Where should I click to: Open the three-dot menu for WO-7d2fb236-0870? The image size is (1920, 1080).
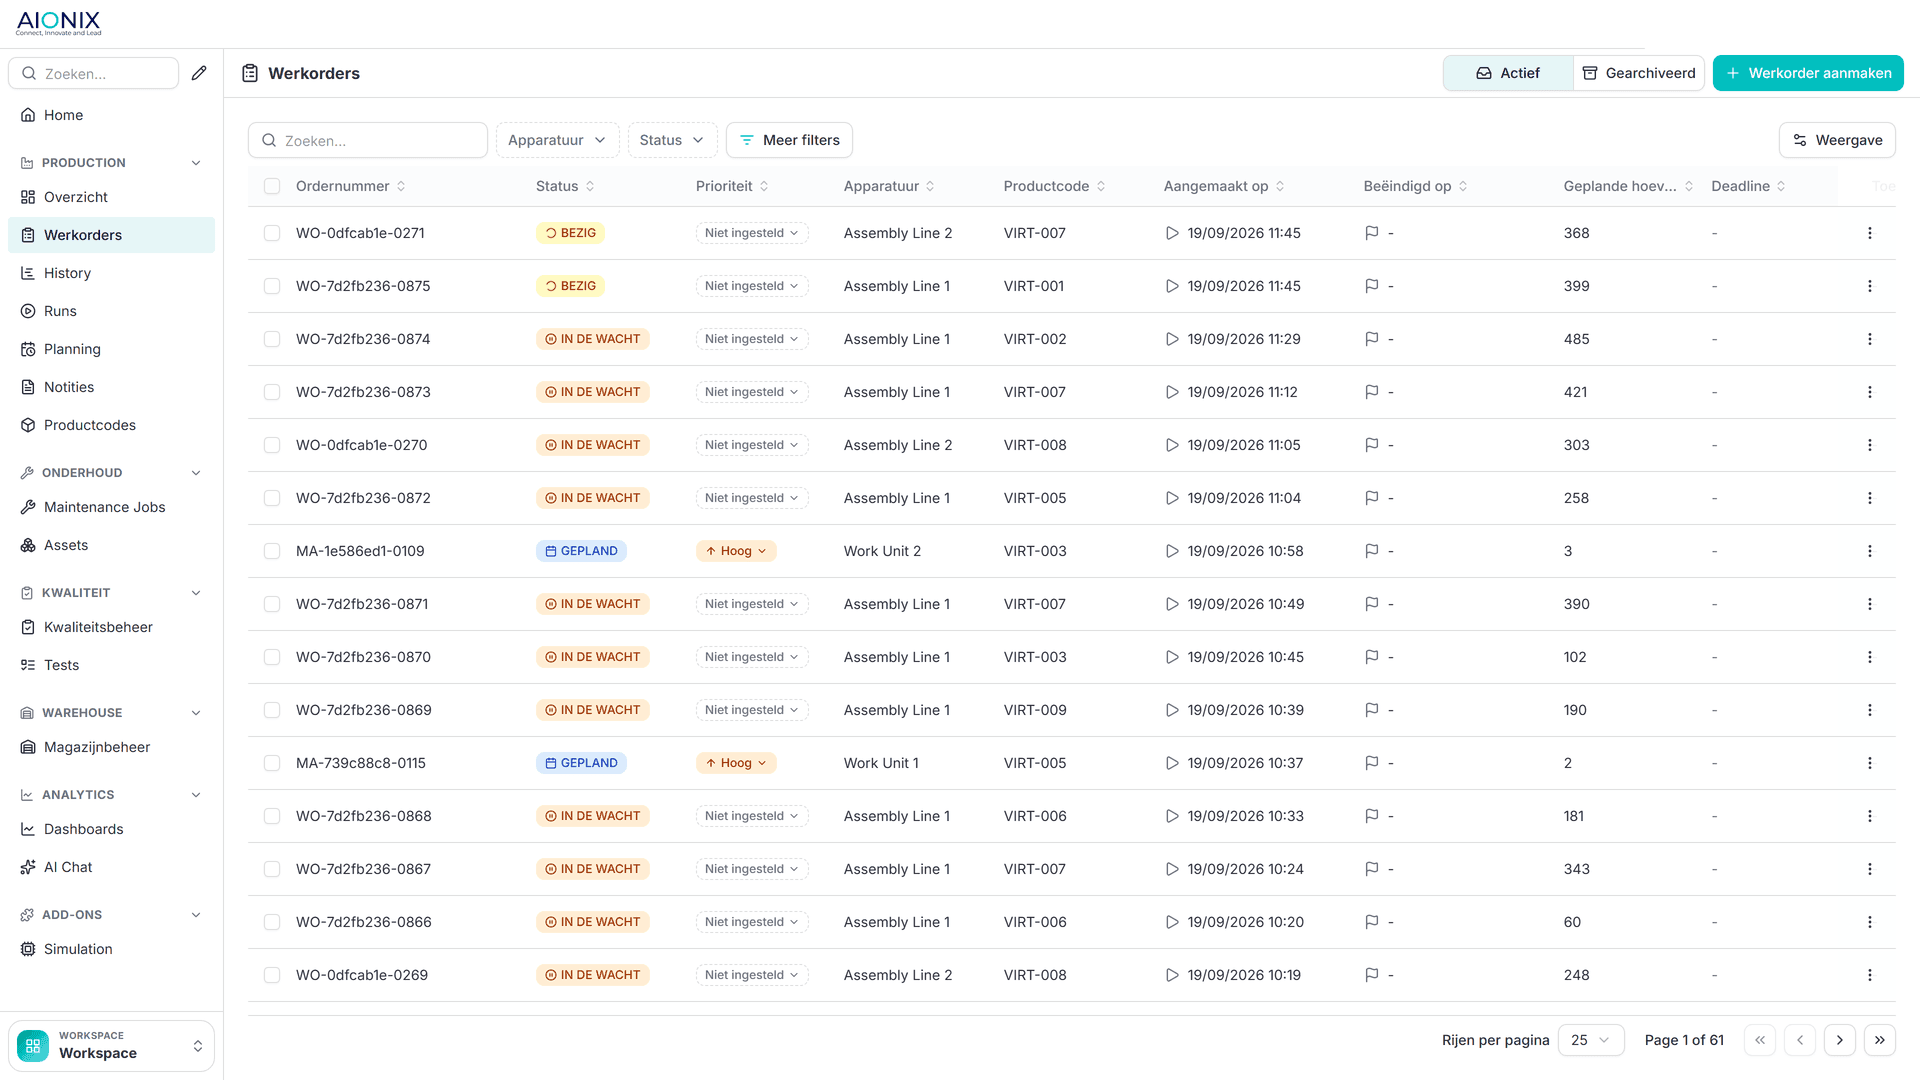tap(1869, 657)
